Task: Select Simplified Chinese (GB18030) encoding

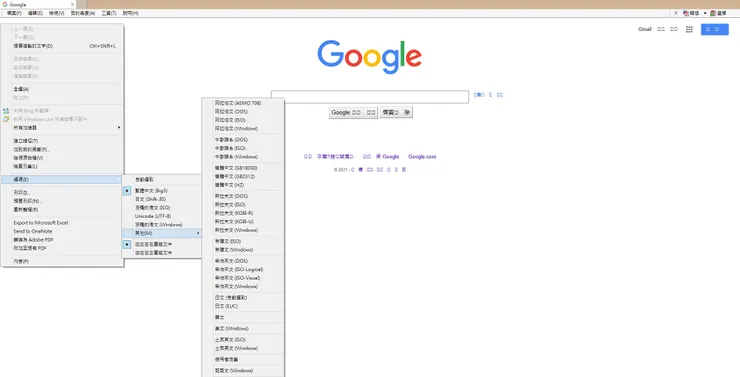Action: [x=243, y=168]
